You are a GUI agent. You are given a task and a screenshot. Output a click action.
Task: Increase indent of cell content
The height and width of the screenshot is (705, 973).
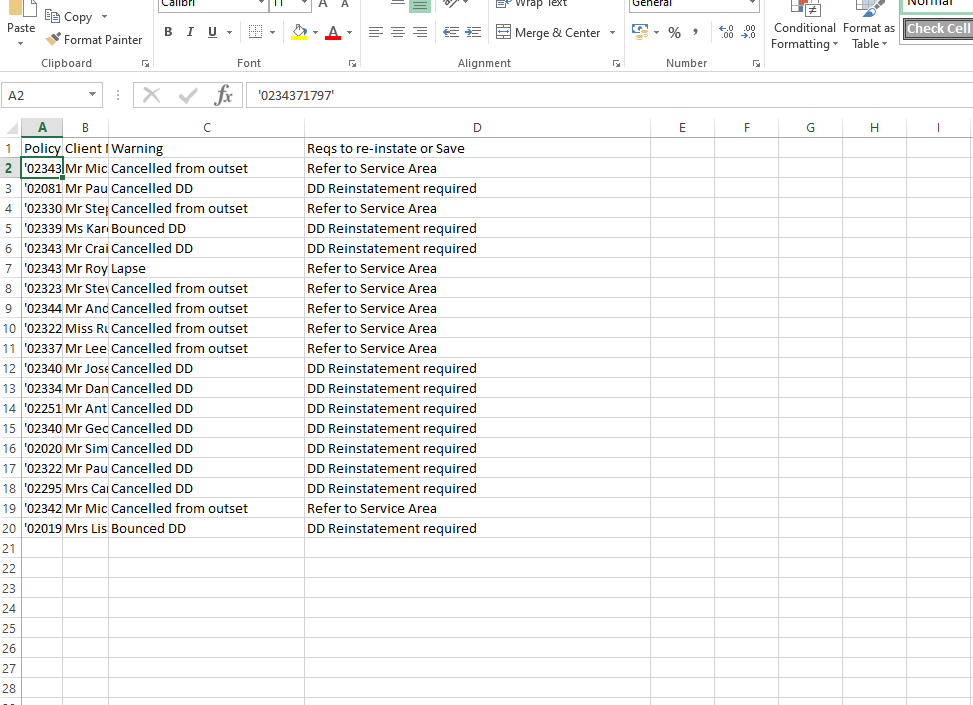coord(472,32)
